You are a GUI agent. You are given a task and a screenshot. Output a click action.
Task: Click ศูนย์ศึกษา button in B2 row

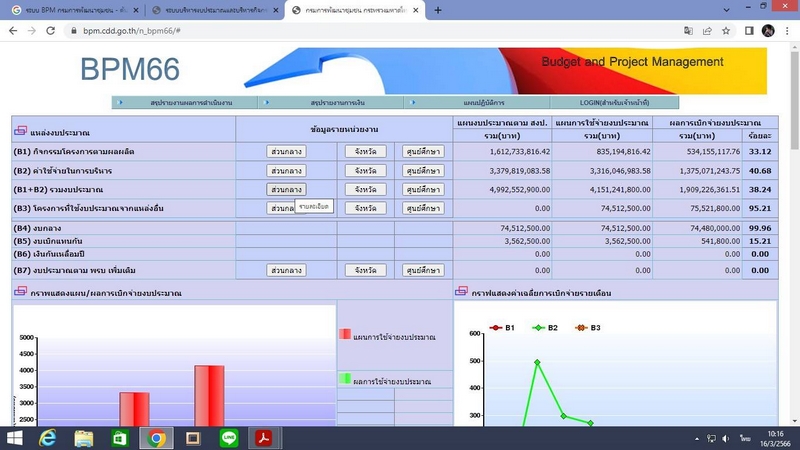[423, 170]
